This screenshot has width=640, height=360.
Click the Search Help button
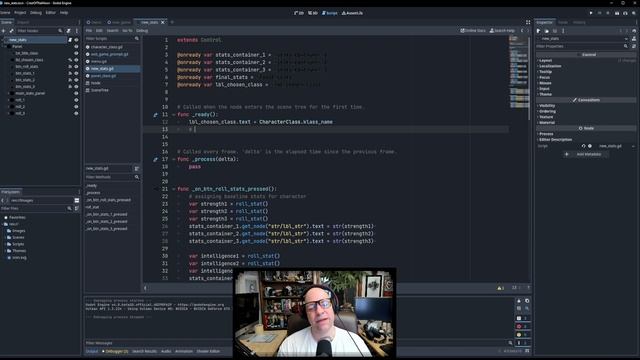(x=502, y=31)
